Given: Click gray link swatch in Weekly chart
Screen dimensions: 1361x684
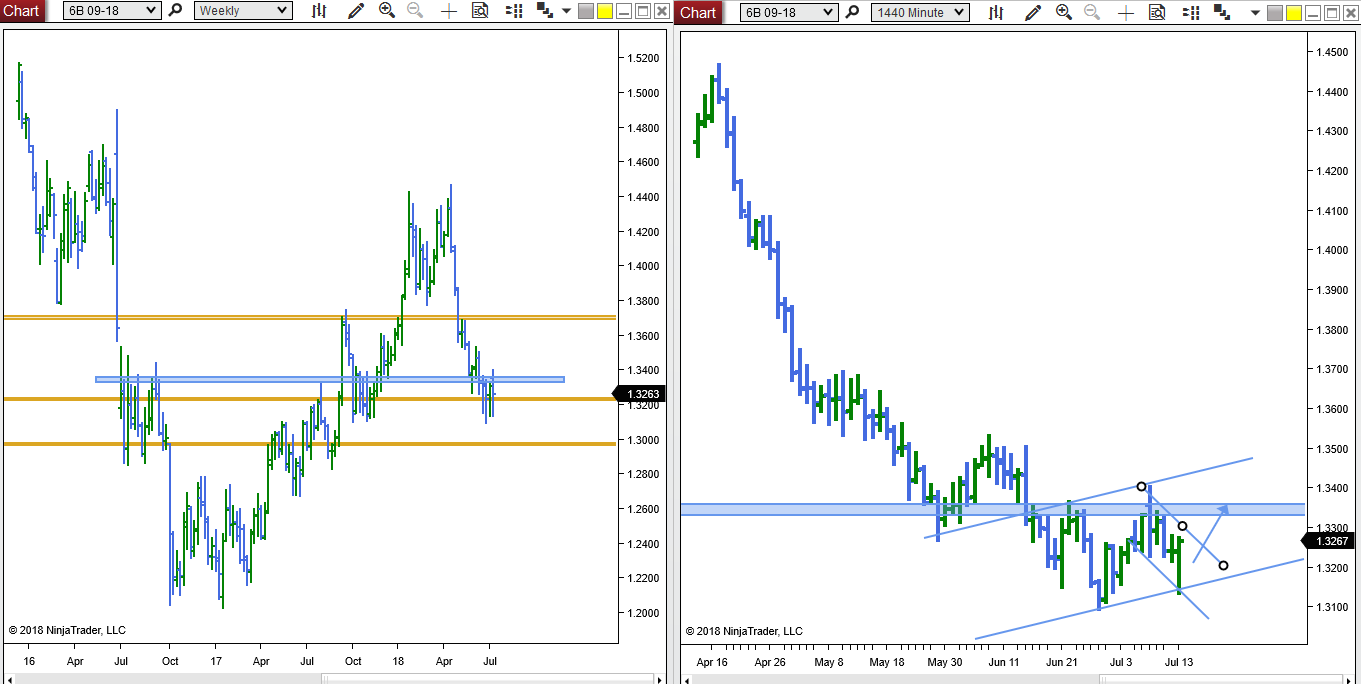Looking at the screenshot, I should (x=586, y=11).
